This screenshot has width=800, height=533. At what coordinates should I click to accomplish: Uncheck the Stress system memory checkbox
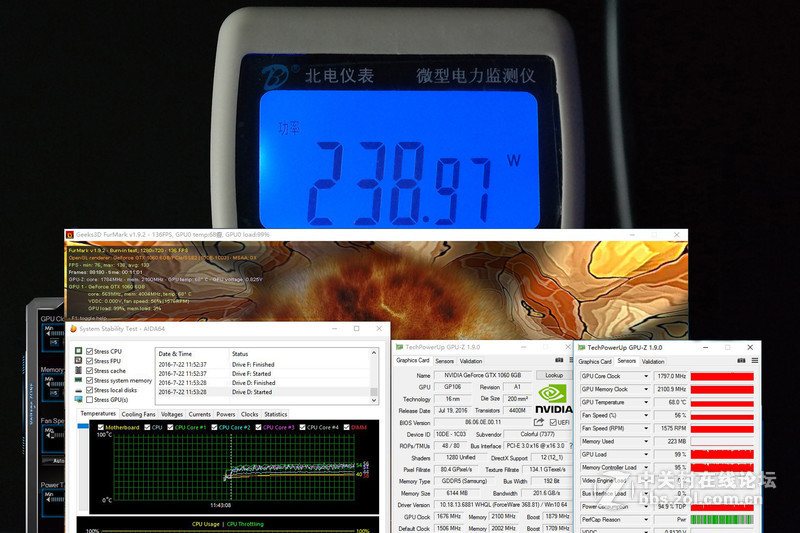[90, 380]
